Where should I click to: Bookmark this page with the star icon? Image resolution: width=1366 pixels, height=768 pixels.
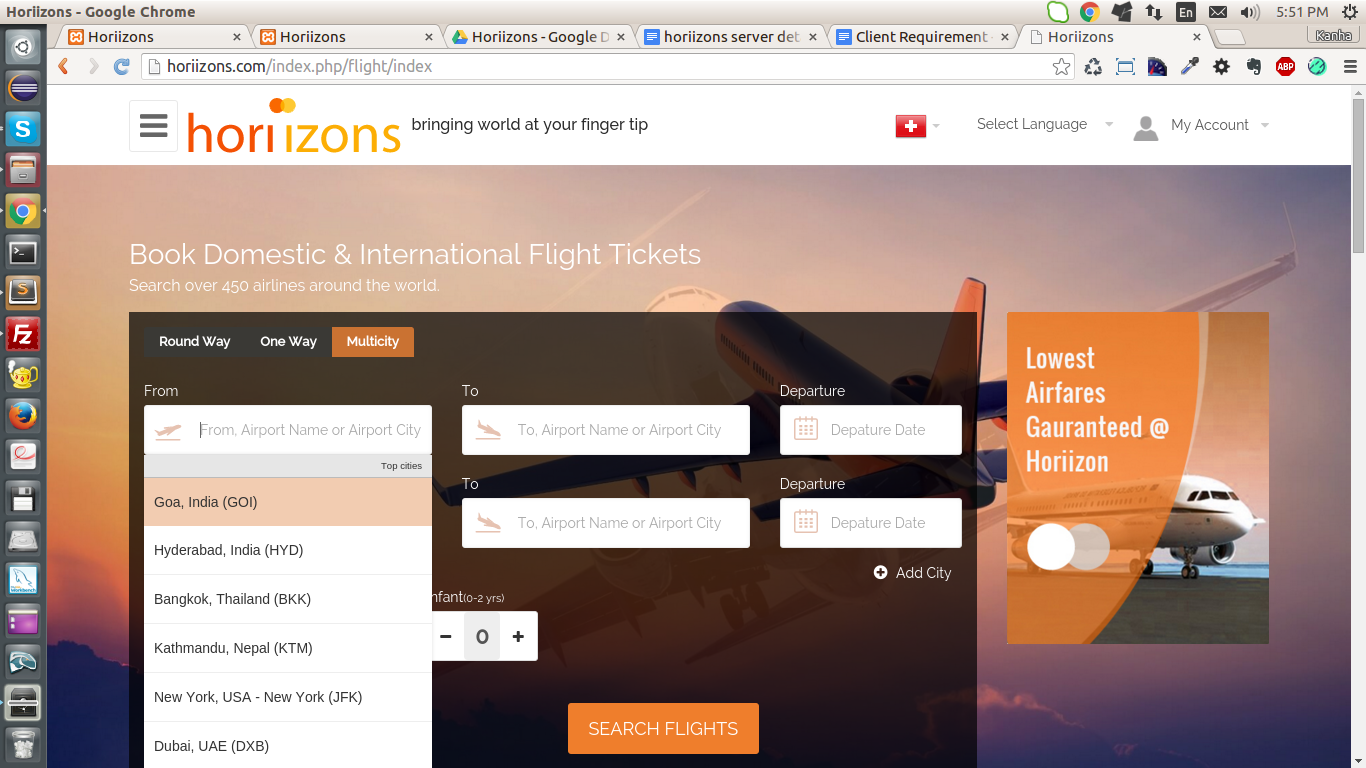[x=1061, y=67]
